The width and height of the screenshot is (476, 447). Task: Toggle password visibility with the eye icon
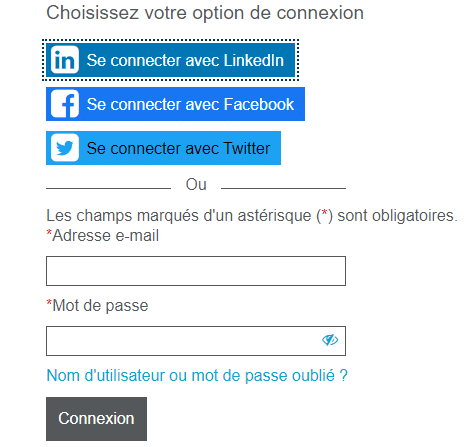coord(330,340)
